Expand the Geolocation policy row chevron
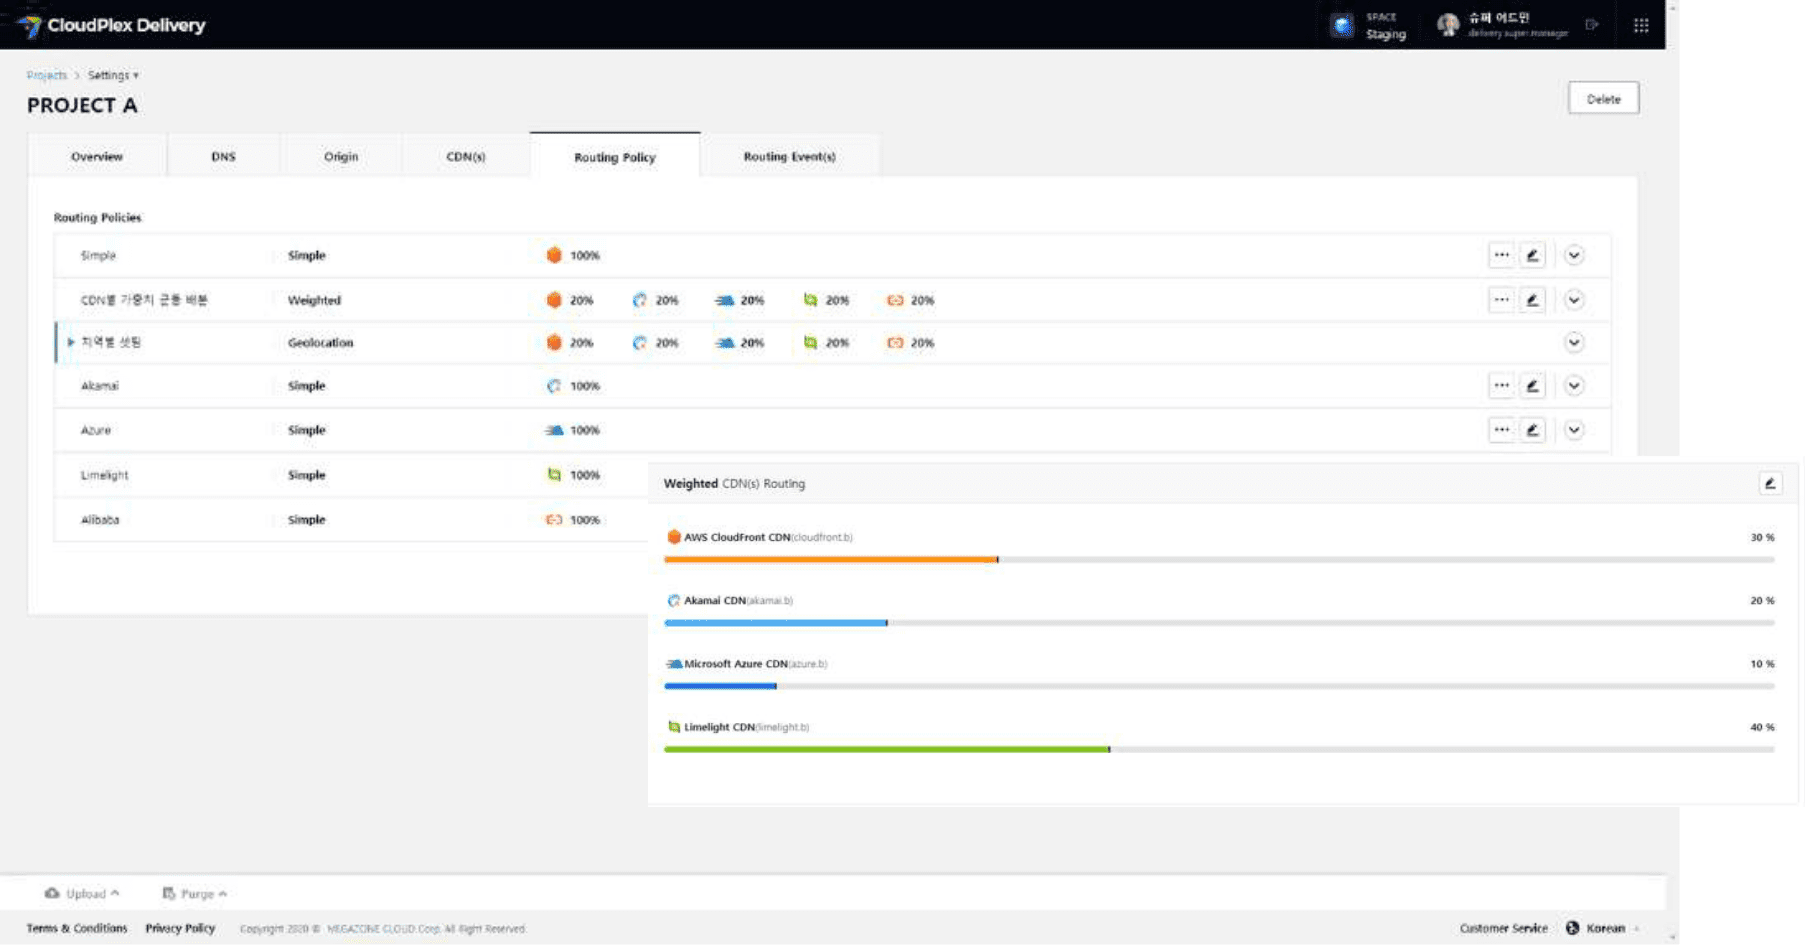The width and height of the screenshot is (1806, 946). click(x=1573, y=342)
